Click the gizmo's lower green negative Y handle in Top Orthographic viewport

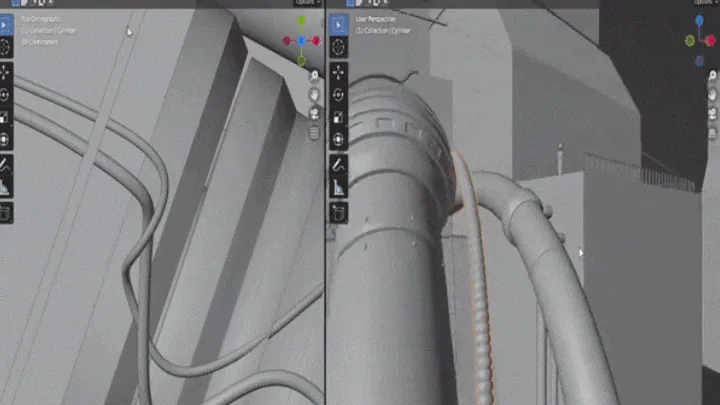(302, 61)
